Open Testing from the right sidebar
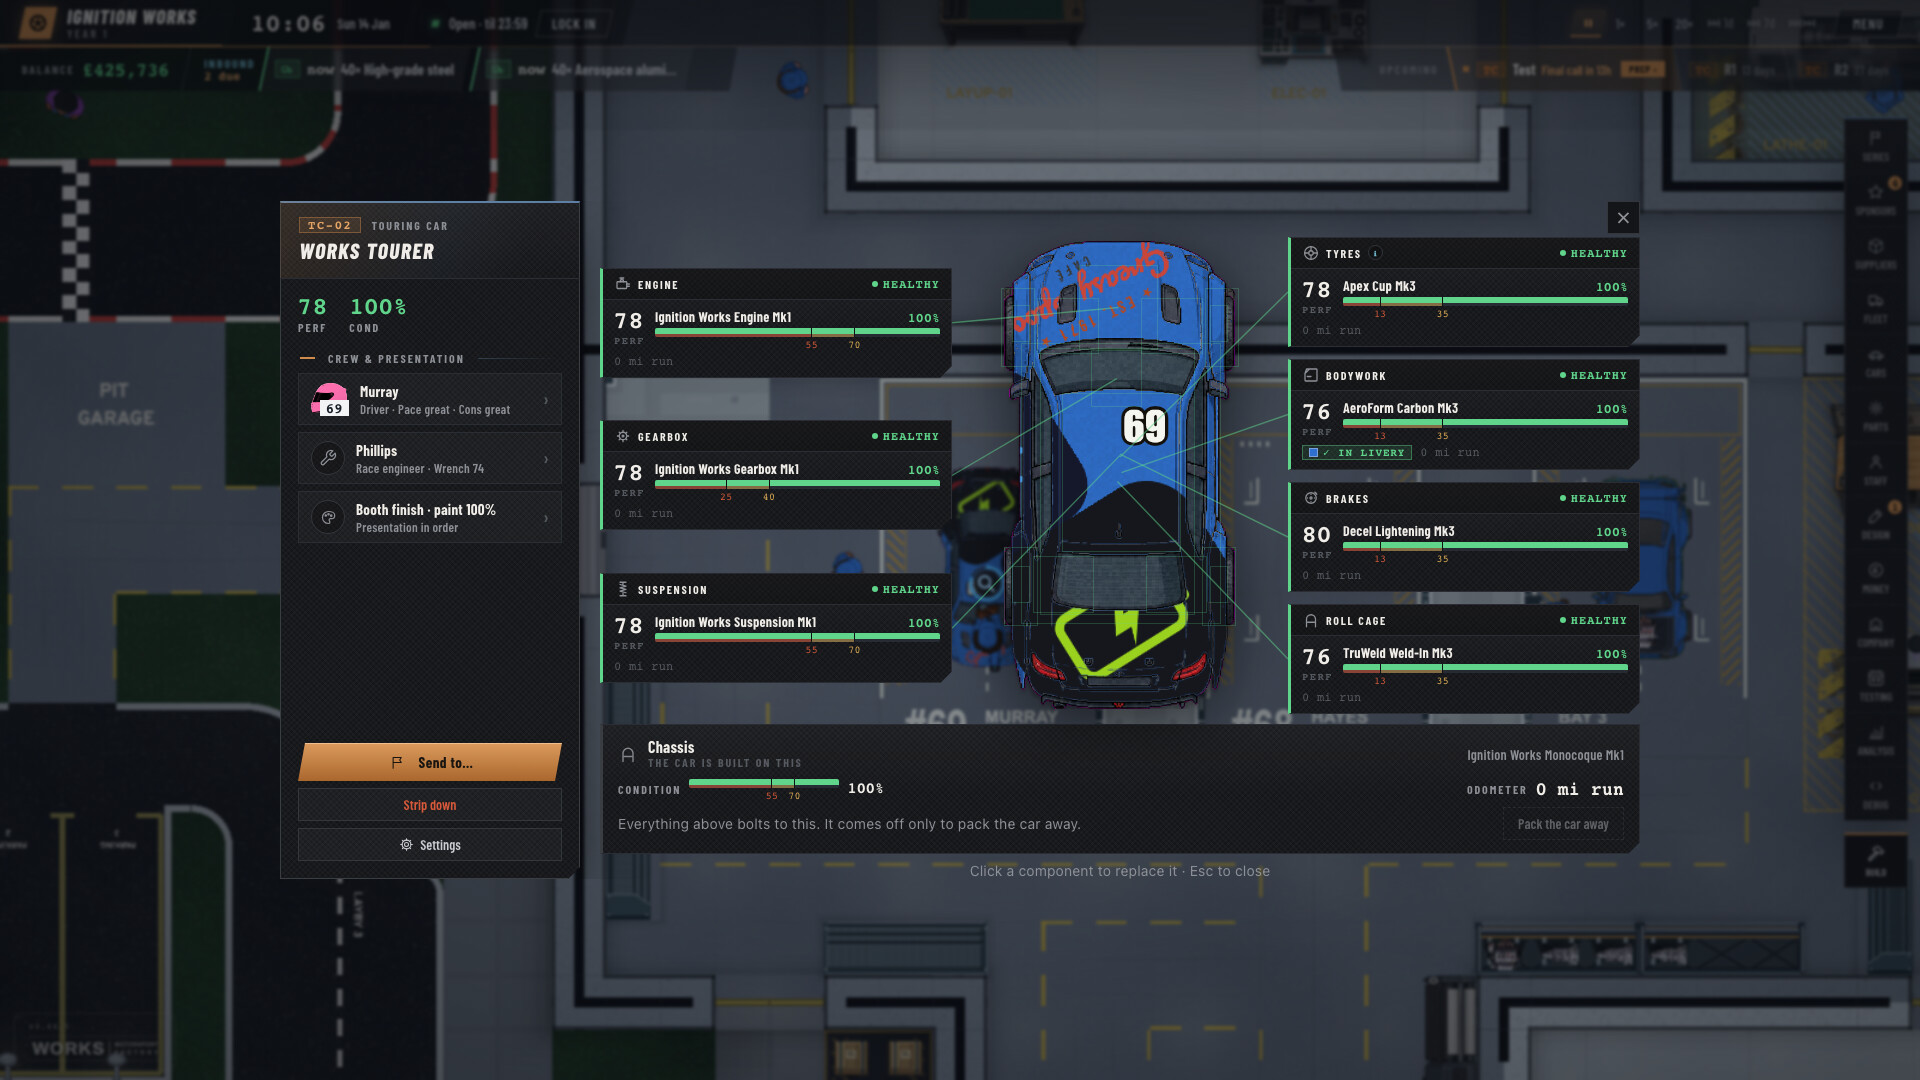This screenshot has width=1920, height=1080. [1876, 684]
